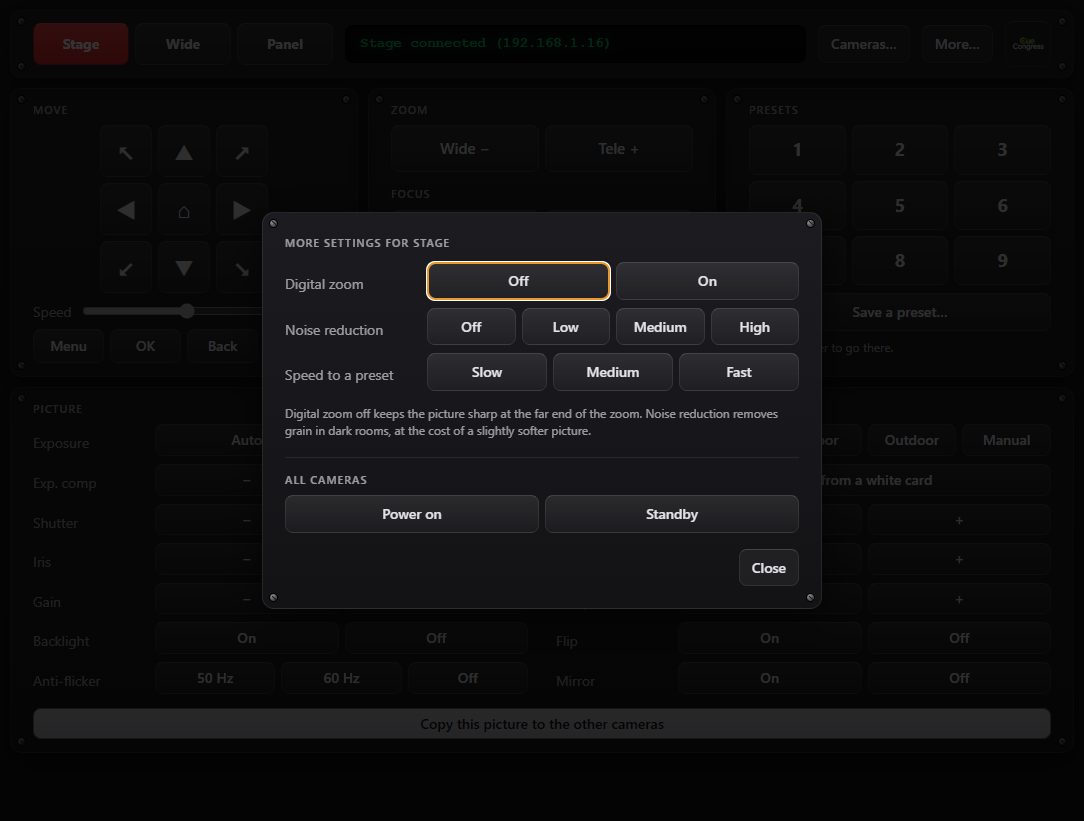Screen dimensions: 1084x821
Task: Switch to the Panel camera tab
Action: point(285,44)
